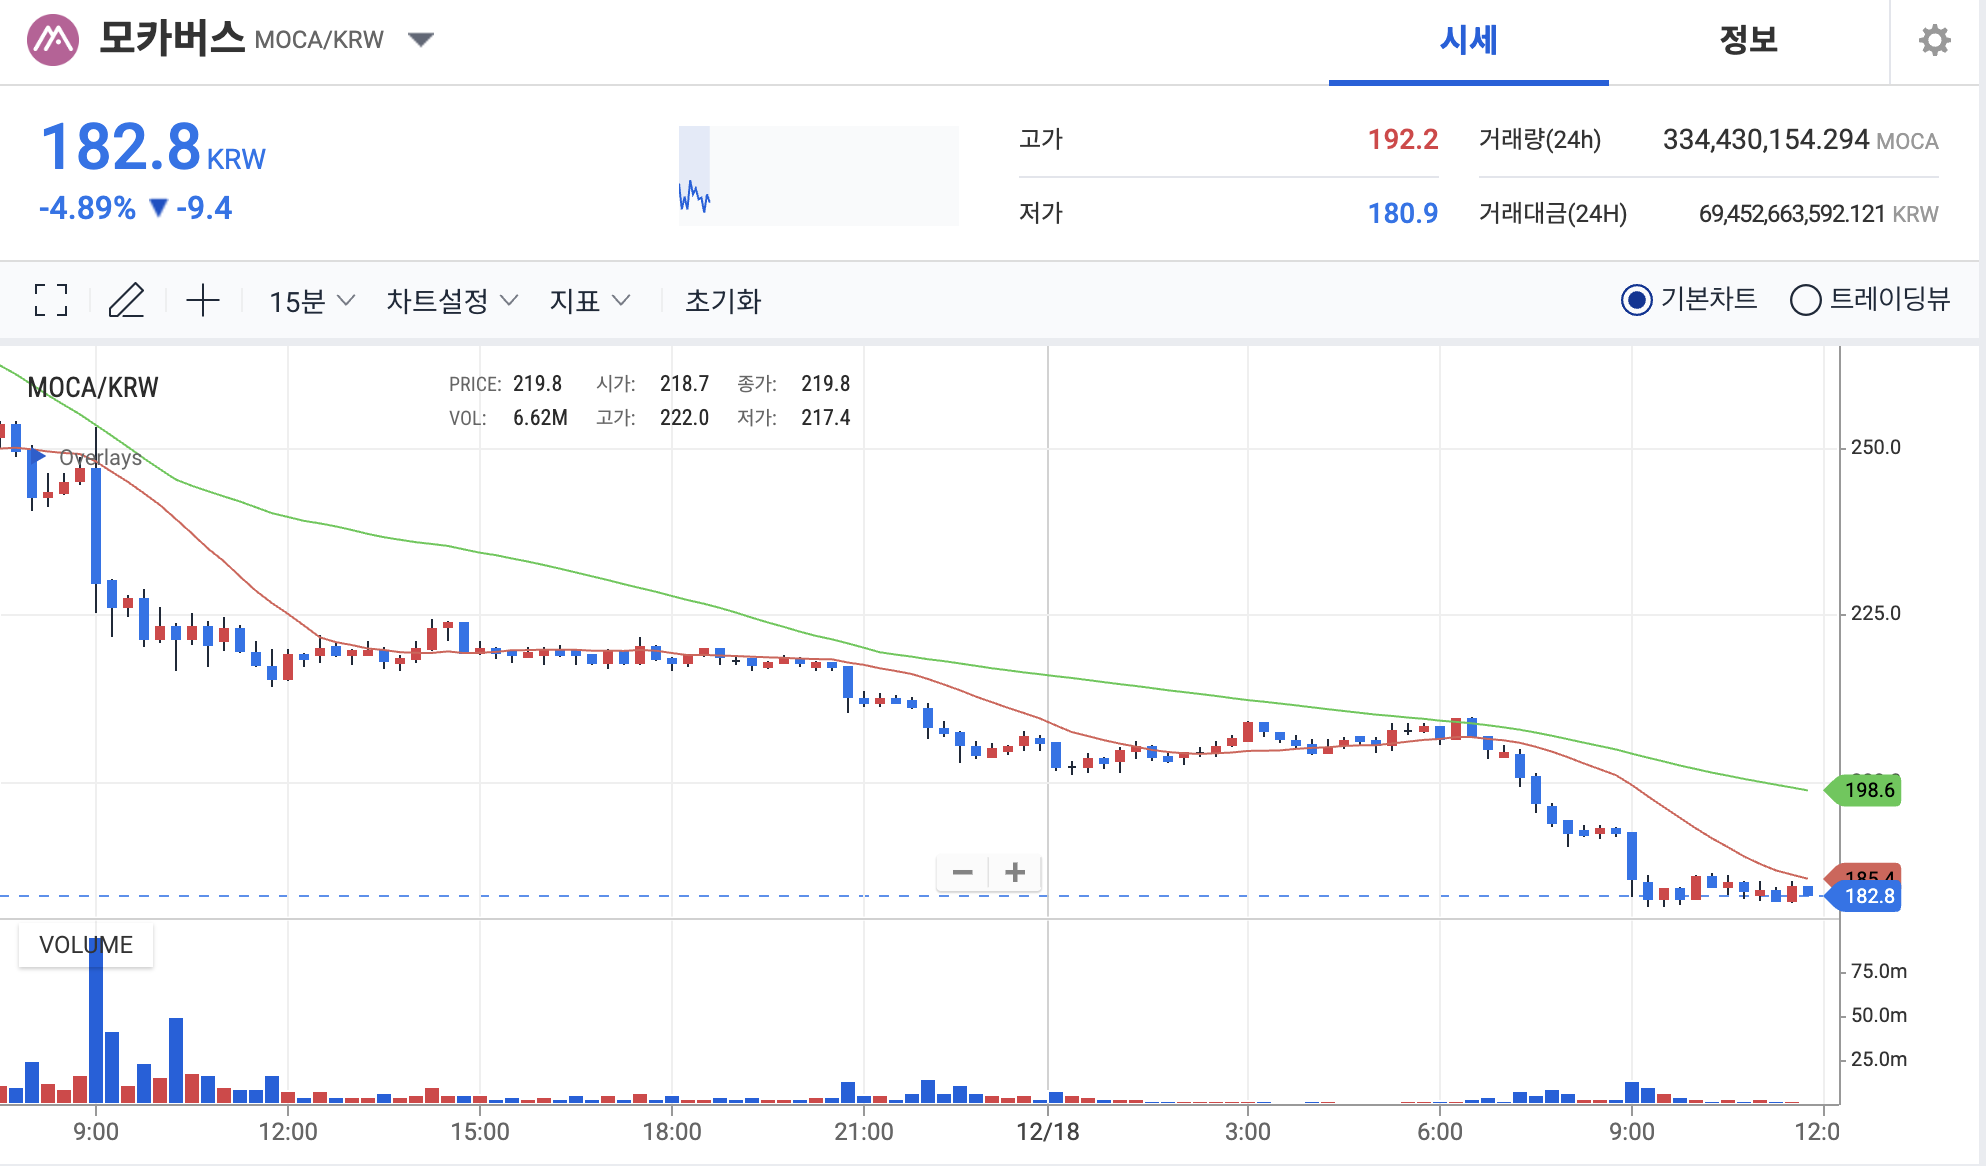Screen dimensions: 1986x1166
Task: Click the mini price sparkline thumbnail
Action: click(x=817, y=175)
